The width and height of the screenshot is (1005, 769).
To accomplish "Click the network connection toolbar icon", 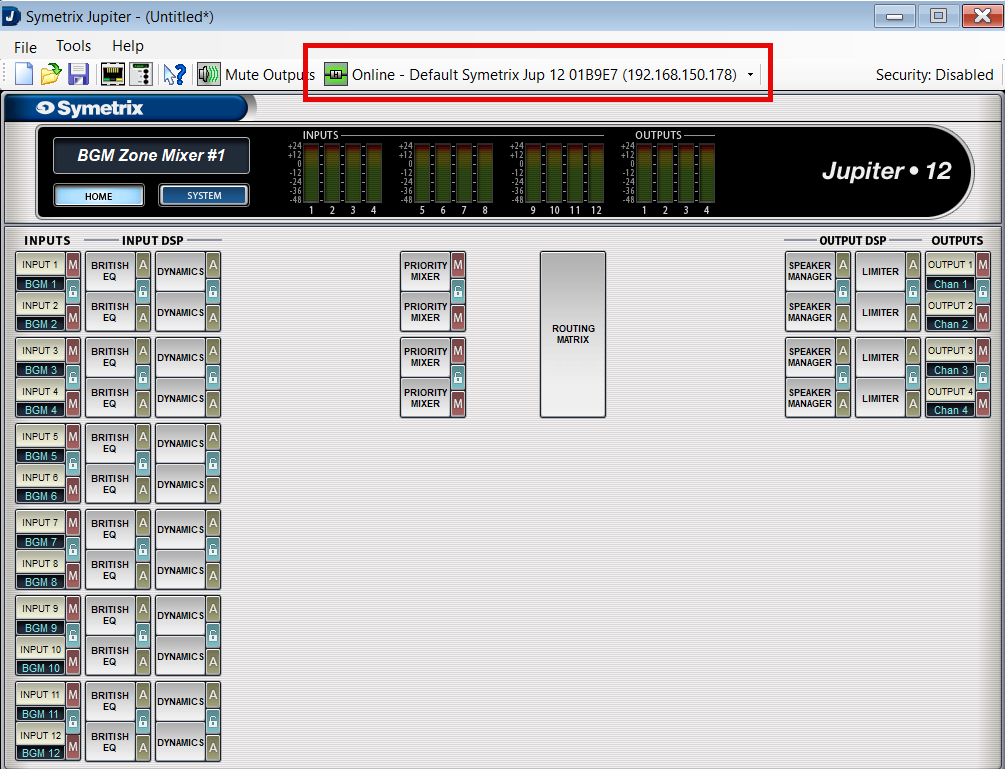I will click(x=113, y=74).
